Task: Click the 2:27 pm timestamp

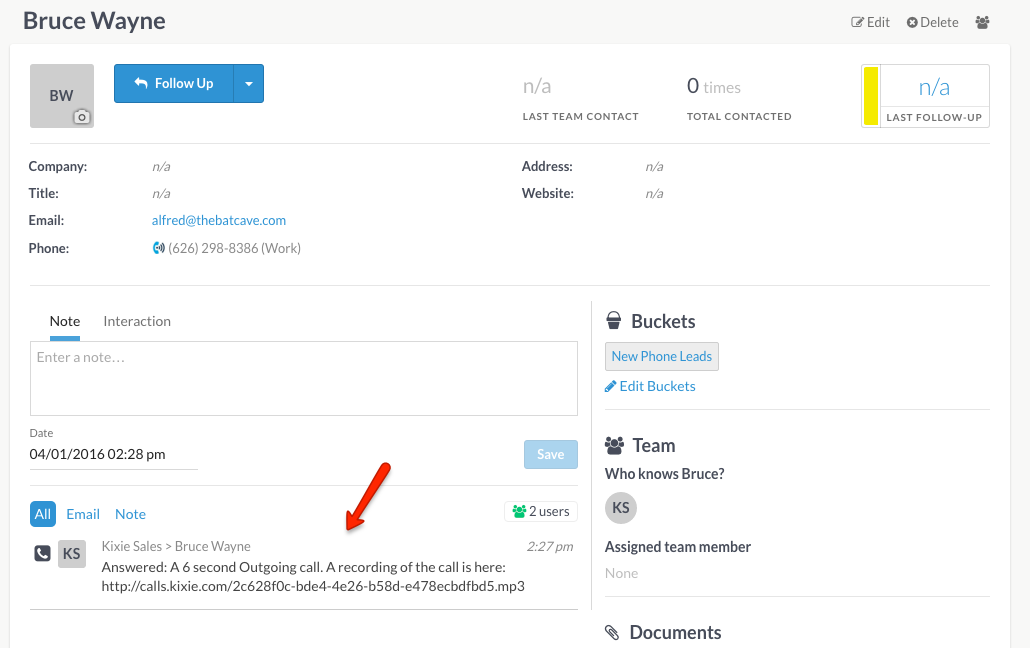Action: coord(550,546)
